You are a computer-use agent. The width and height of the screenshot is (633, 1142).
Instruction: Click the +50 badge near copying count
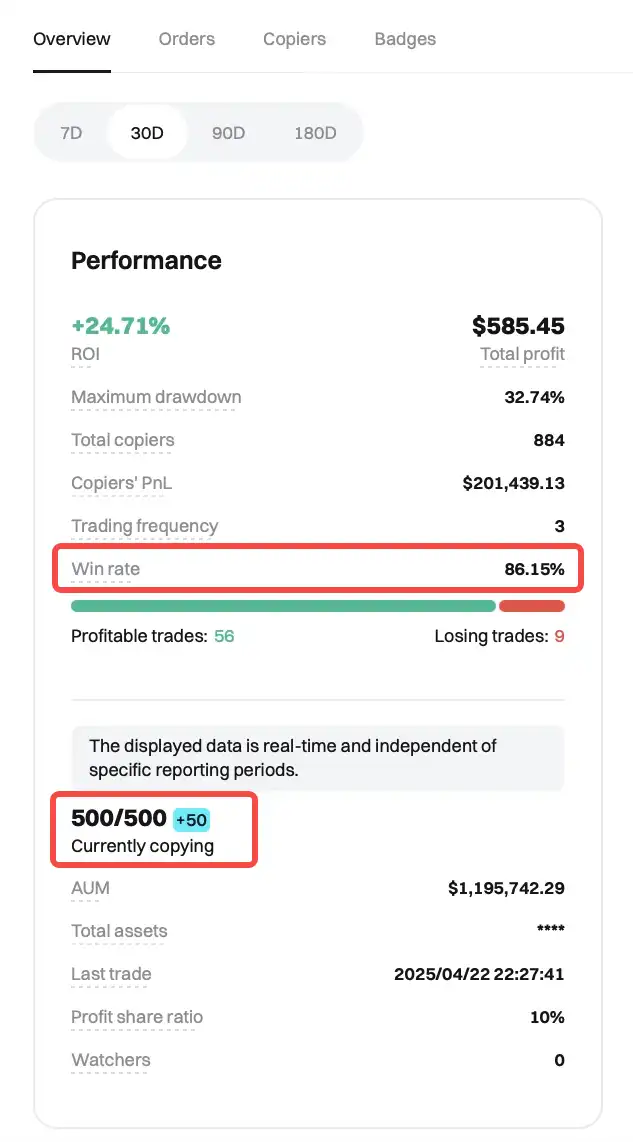[x=191, y=820]
